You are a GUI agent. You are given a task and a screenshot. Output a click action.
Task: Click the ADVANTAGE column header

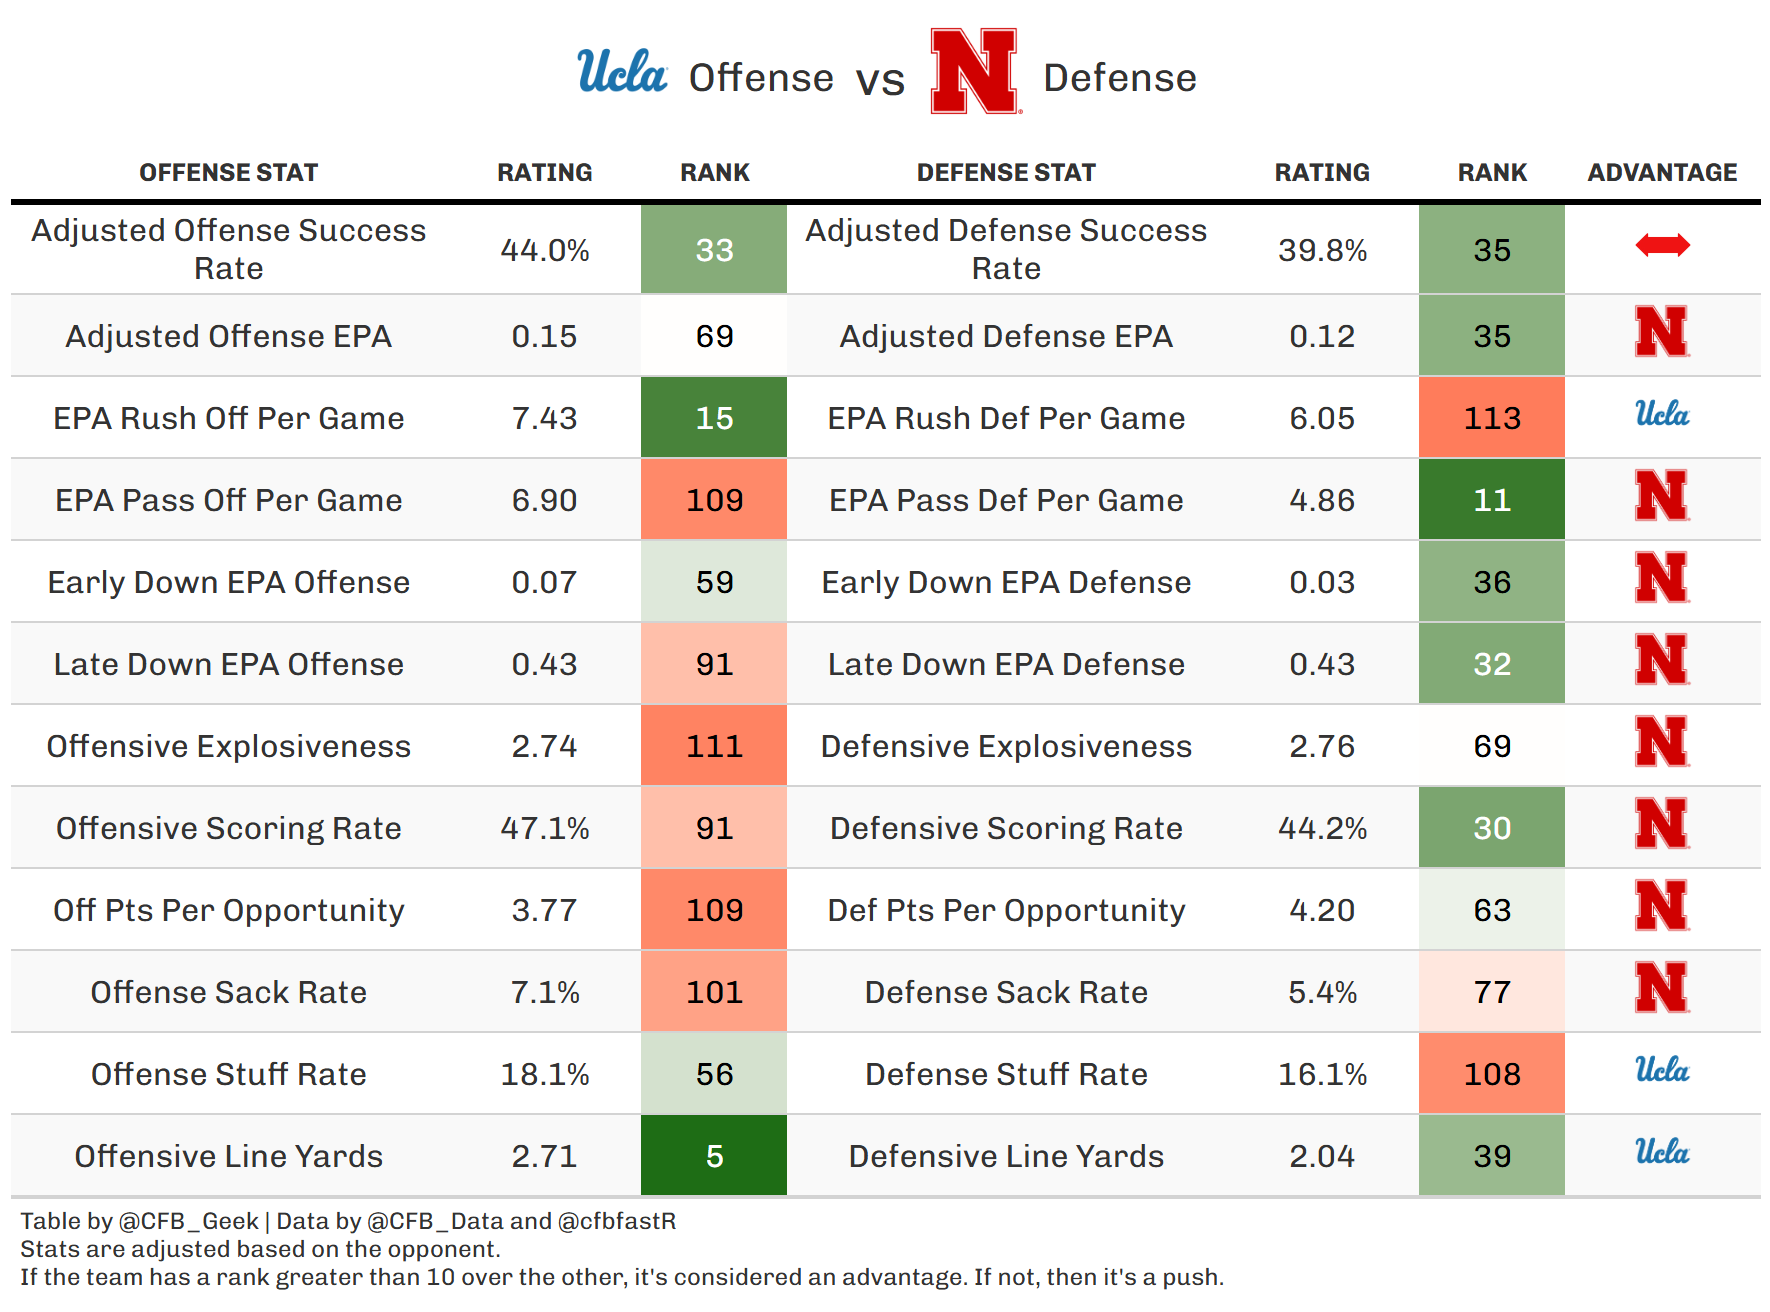[x=1662, y=173]
